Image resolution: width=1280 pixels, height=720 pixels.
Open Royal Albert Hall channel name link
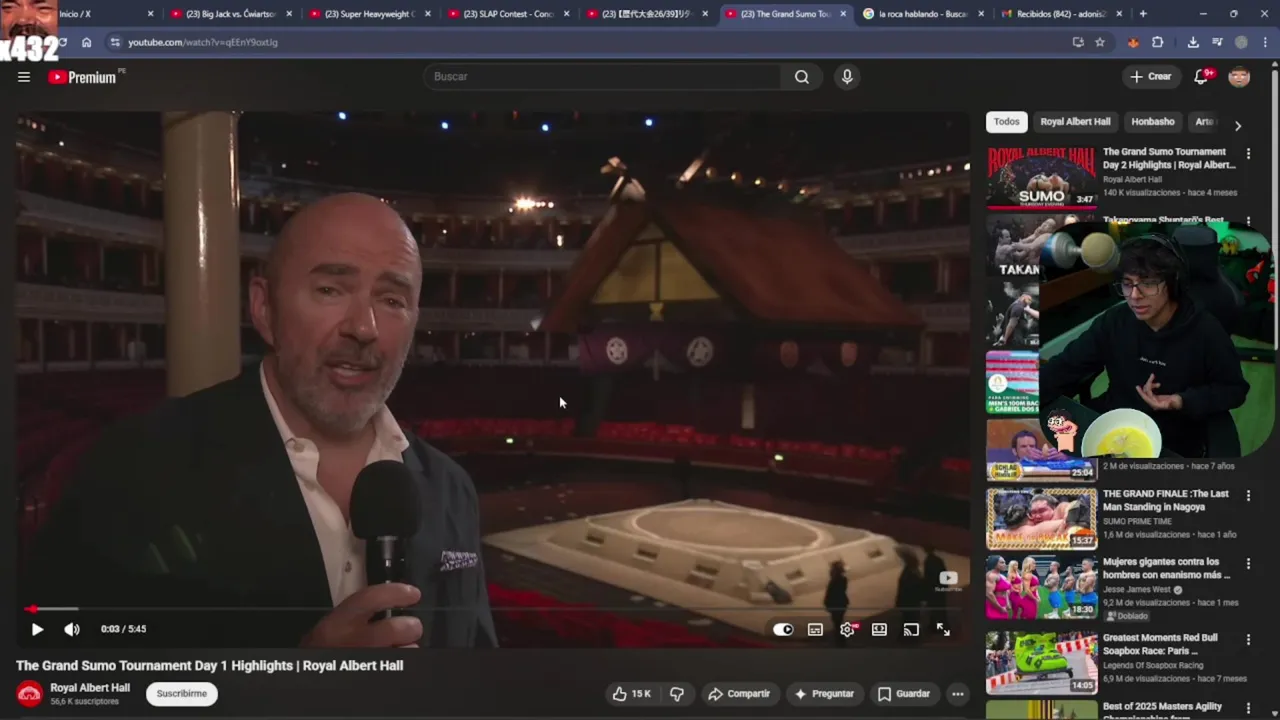coord(90,687)
